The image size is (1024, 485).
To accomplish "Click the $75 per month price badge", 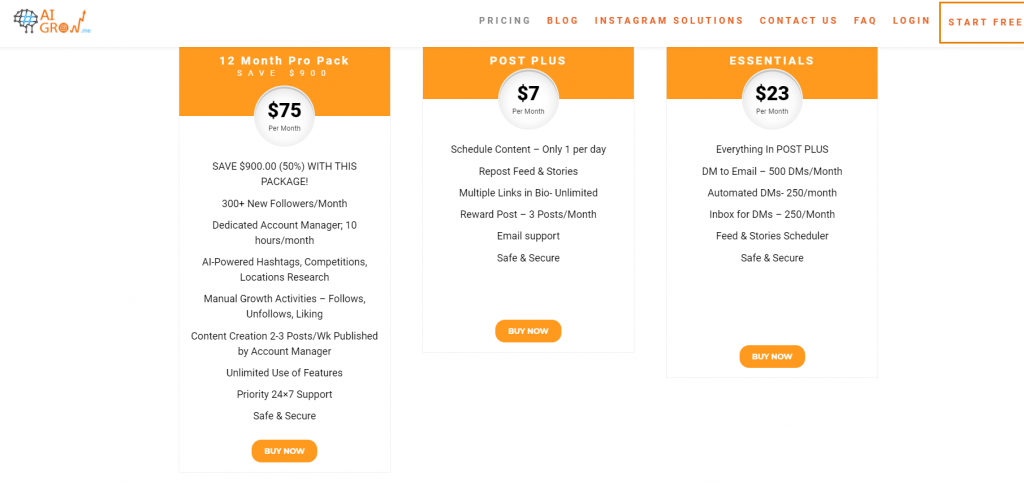I will pos(284,115).
